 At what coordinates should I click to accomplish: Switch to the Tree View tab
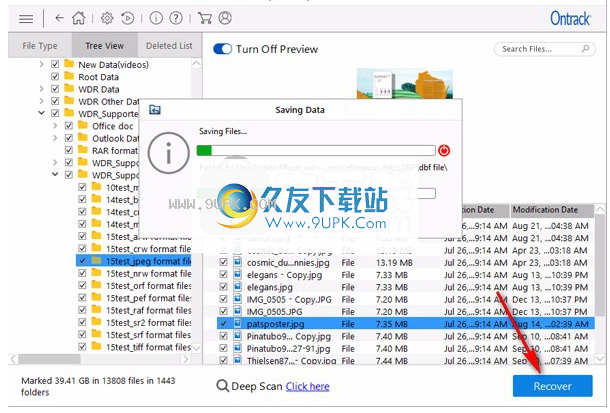[105, 46]
